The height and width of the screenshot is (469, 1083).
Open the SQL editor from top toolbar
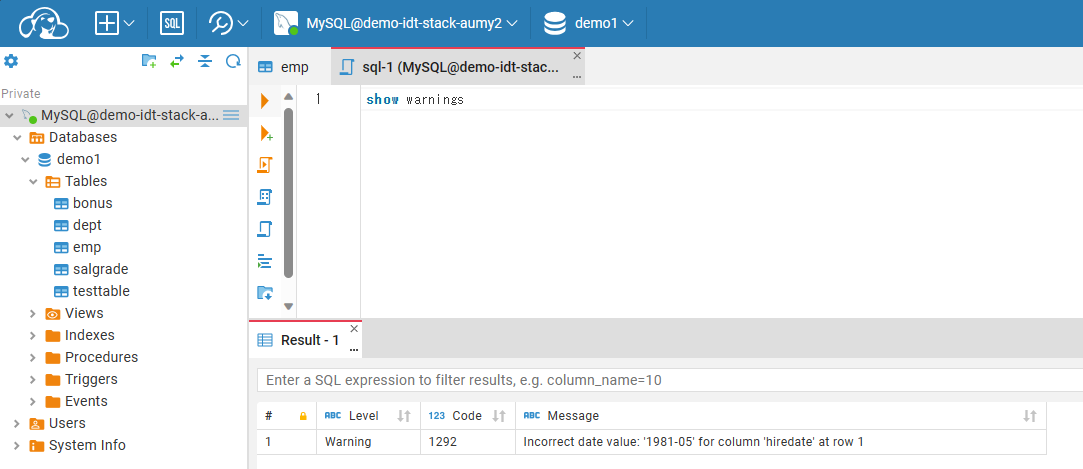coord(171,23)
